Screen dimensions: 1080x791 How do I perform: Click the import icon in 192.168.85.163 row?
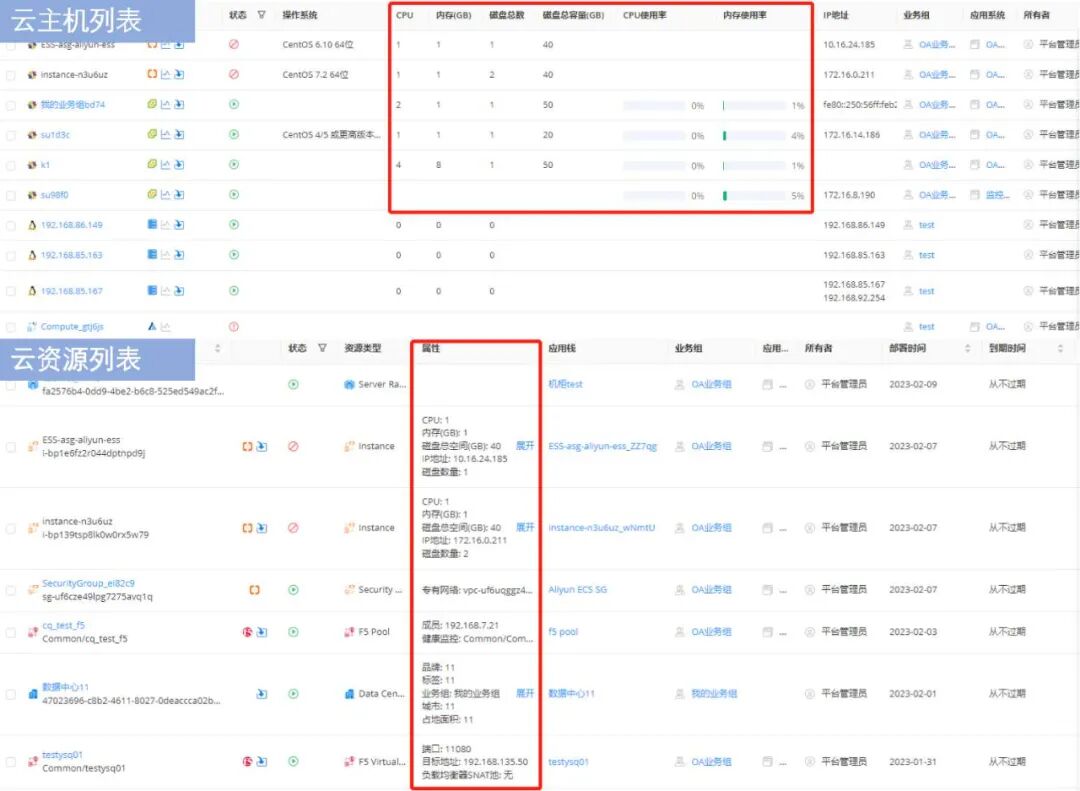point(179,255)
